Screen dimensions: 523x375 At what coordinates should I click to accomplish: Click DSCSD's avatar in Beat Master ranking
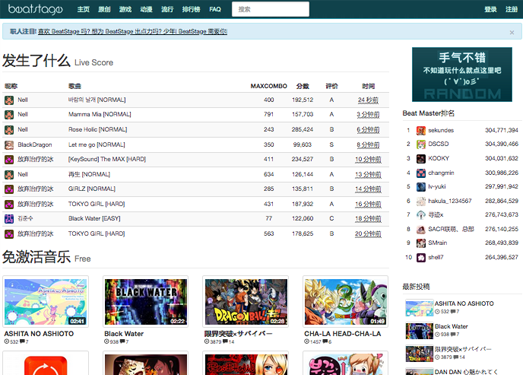(x=421, y=144)
